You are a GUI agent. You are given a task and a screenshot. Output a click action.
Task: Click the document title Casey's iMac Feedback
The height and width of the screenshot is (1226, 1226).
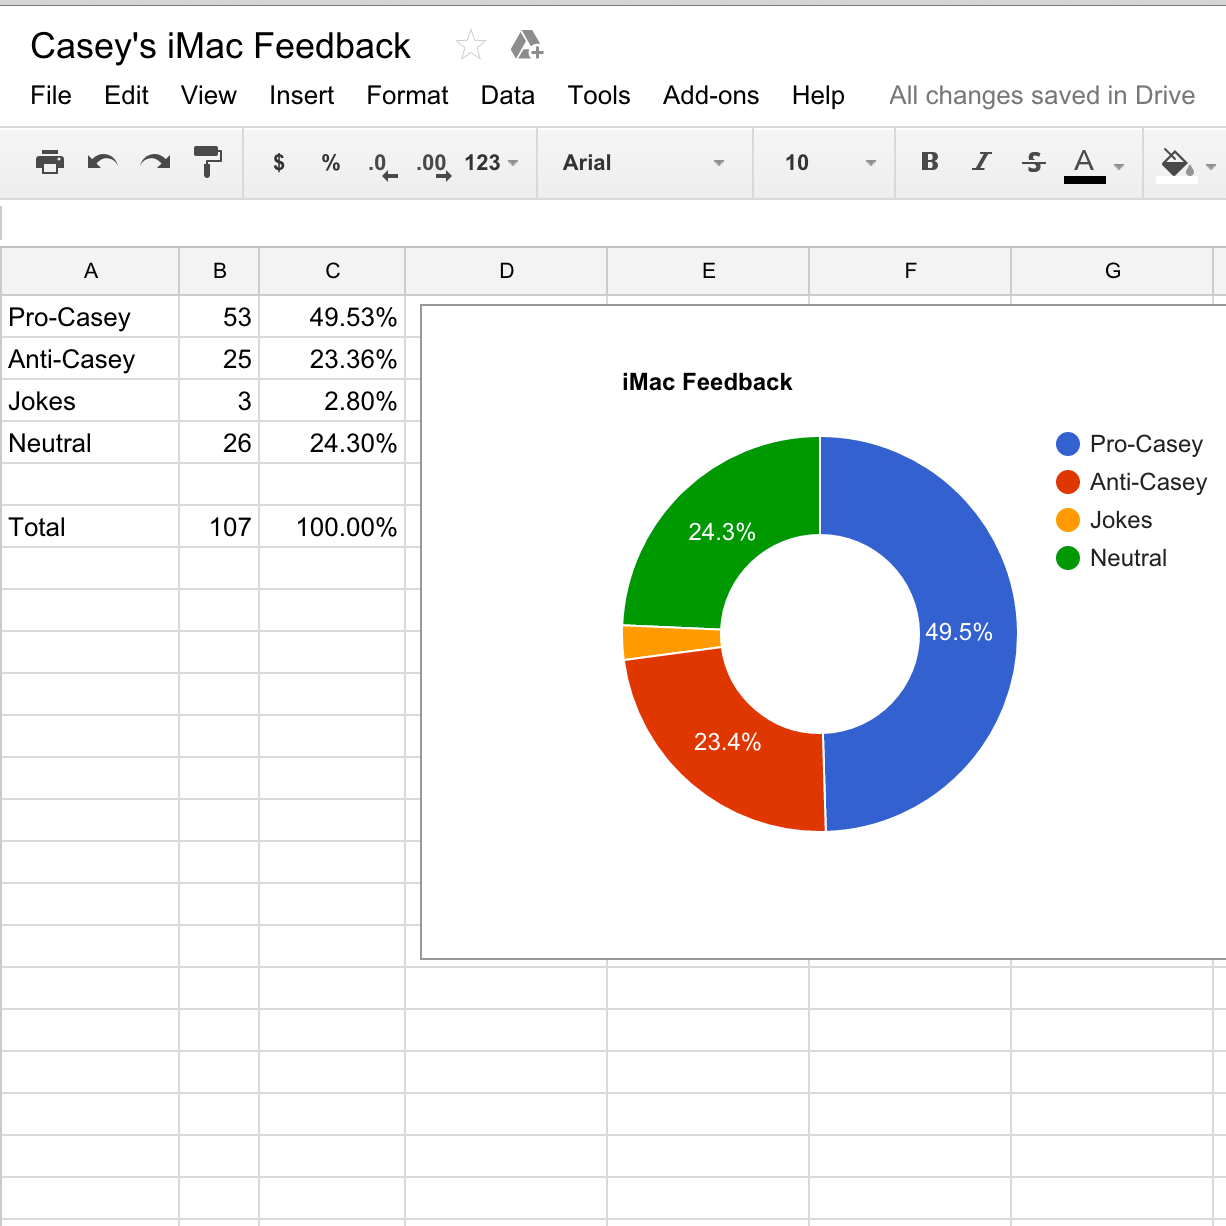220,46
